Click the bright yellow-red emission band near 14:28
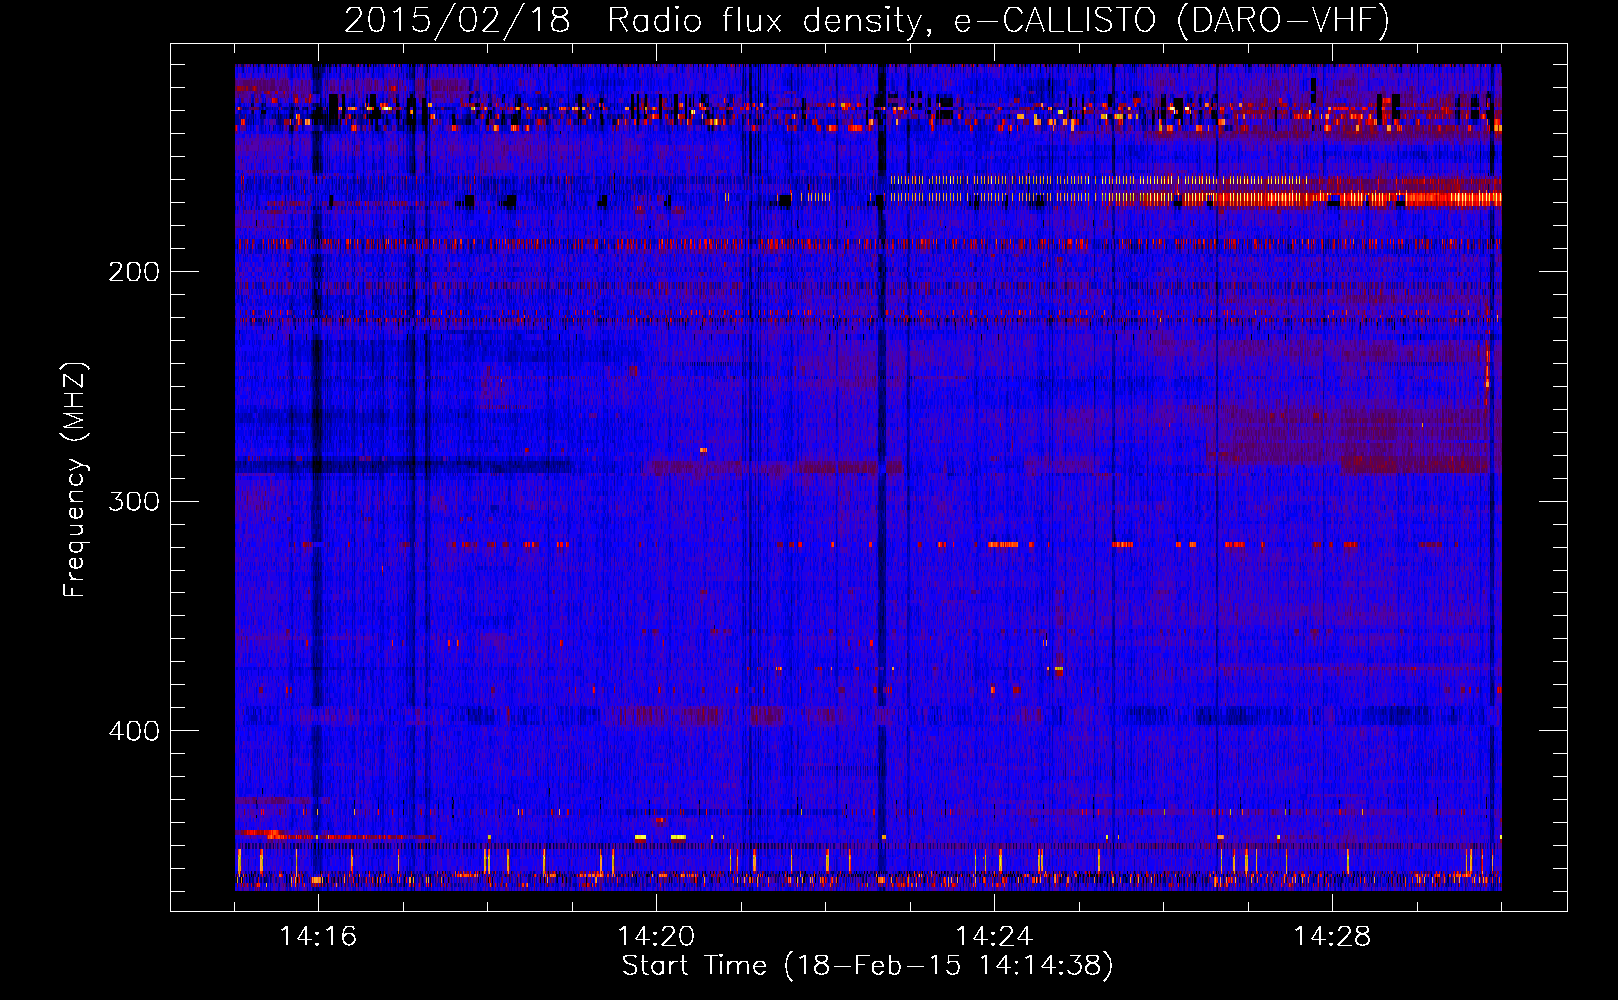Screen dimensions: 1618x1000 [1360, 198]
